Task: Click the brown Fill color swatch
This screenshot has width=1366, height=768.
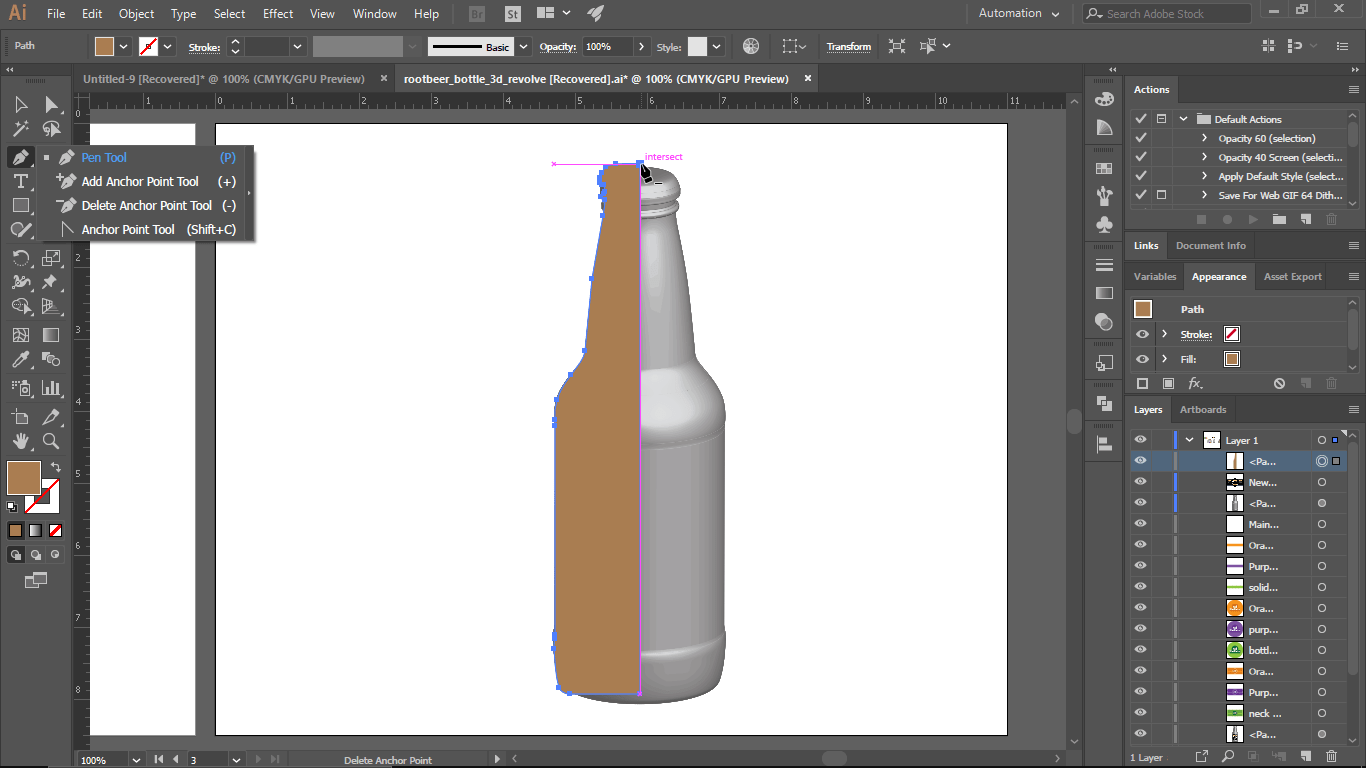Action: coord(23,478)
